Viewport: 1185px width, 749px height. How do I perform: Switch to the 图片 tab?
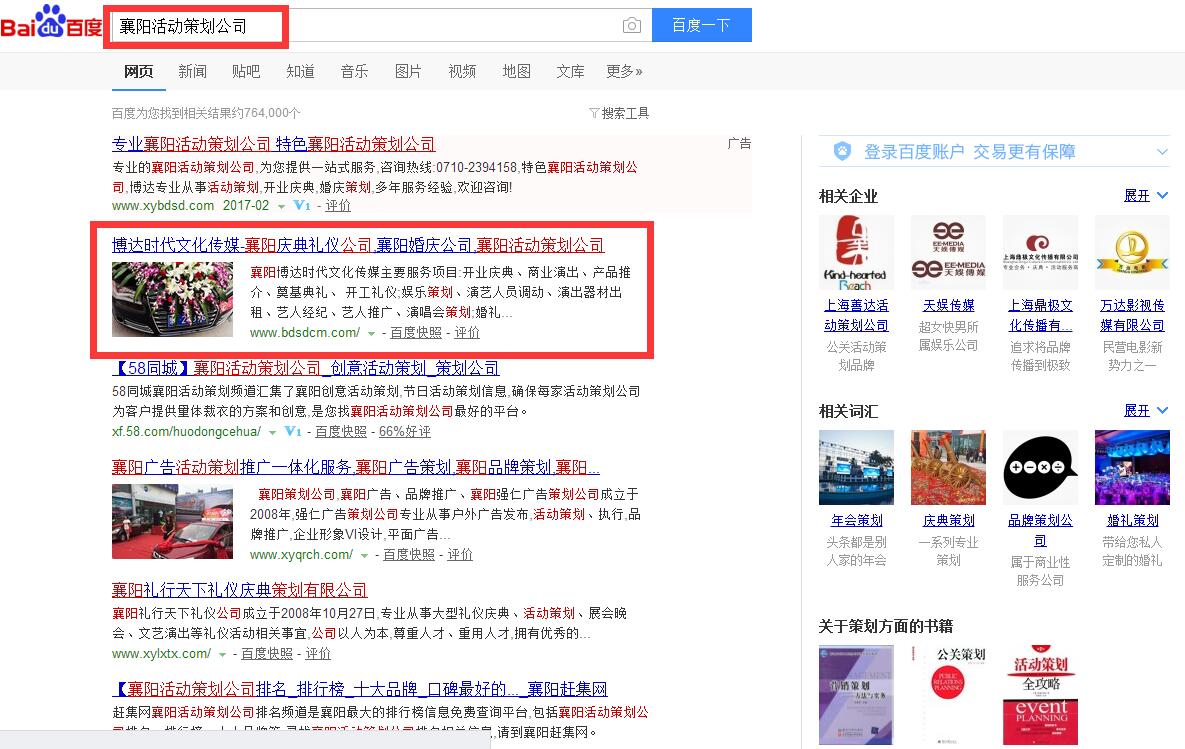[408, 71]
